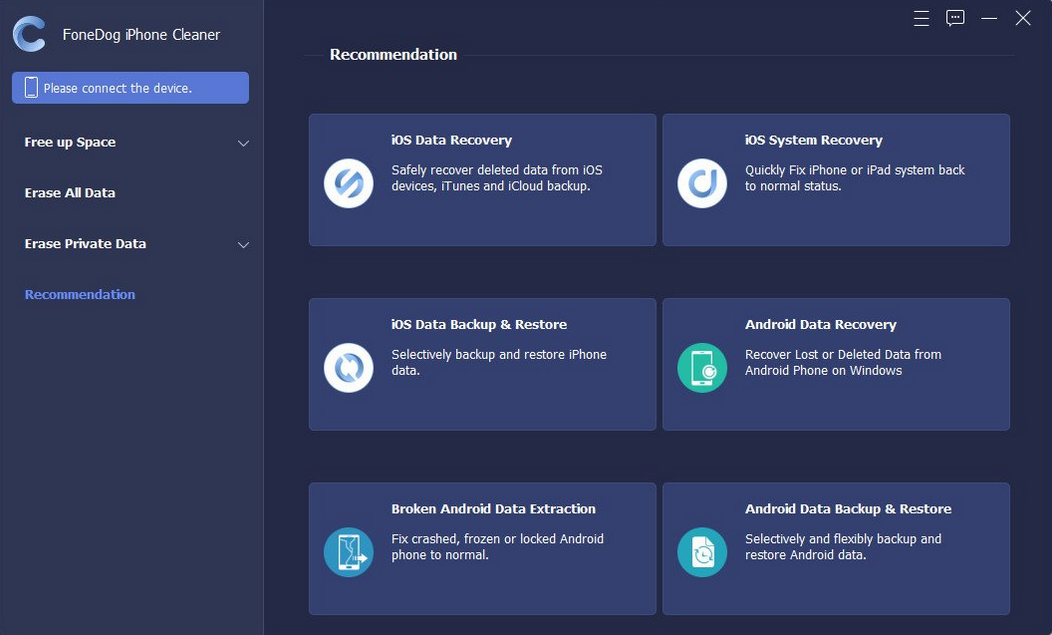Open the Recommendation sidebar item
Image resolution: width=1052 pixels, height=635 pixels.
80,294
